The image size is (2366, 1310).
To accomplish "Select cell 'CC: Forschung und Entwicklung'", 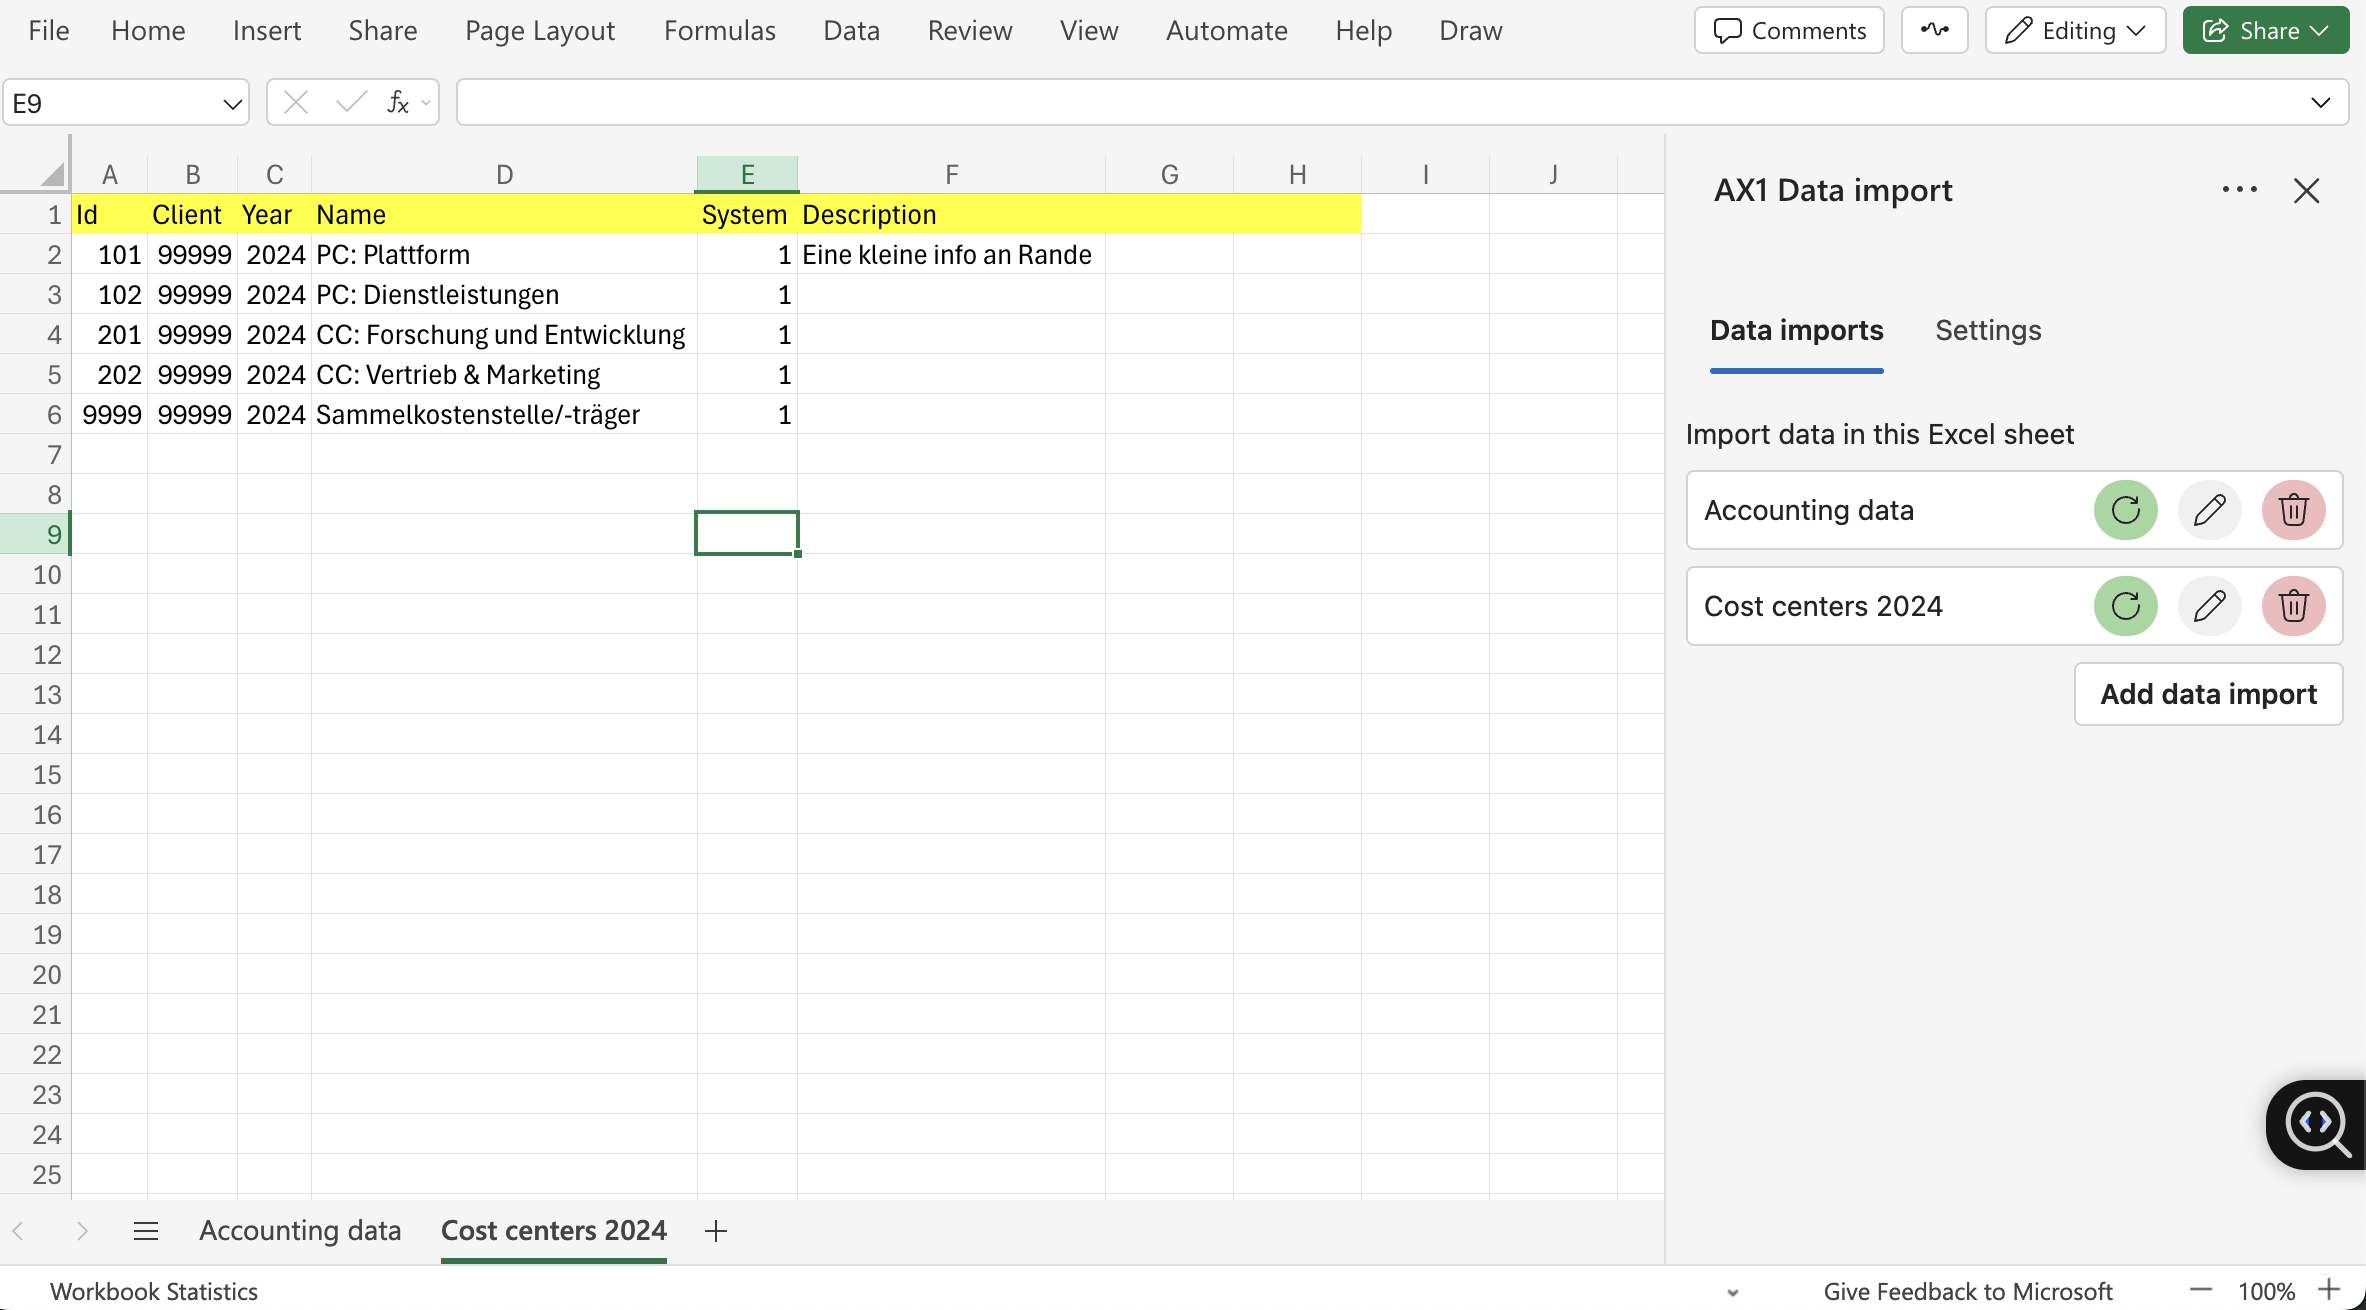I will pyautogui.click(x=504, y=334).
